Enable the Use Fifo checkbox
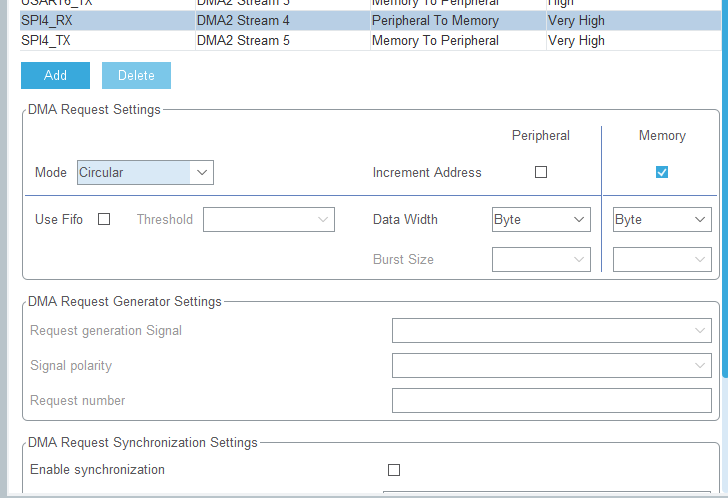728x499 pixels. (x=104, y=219)
